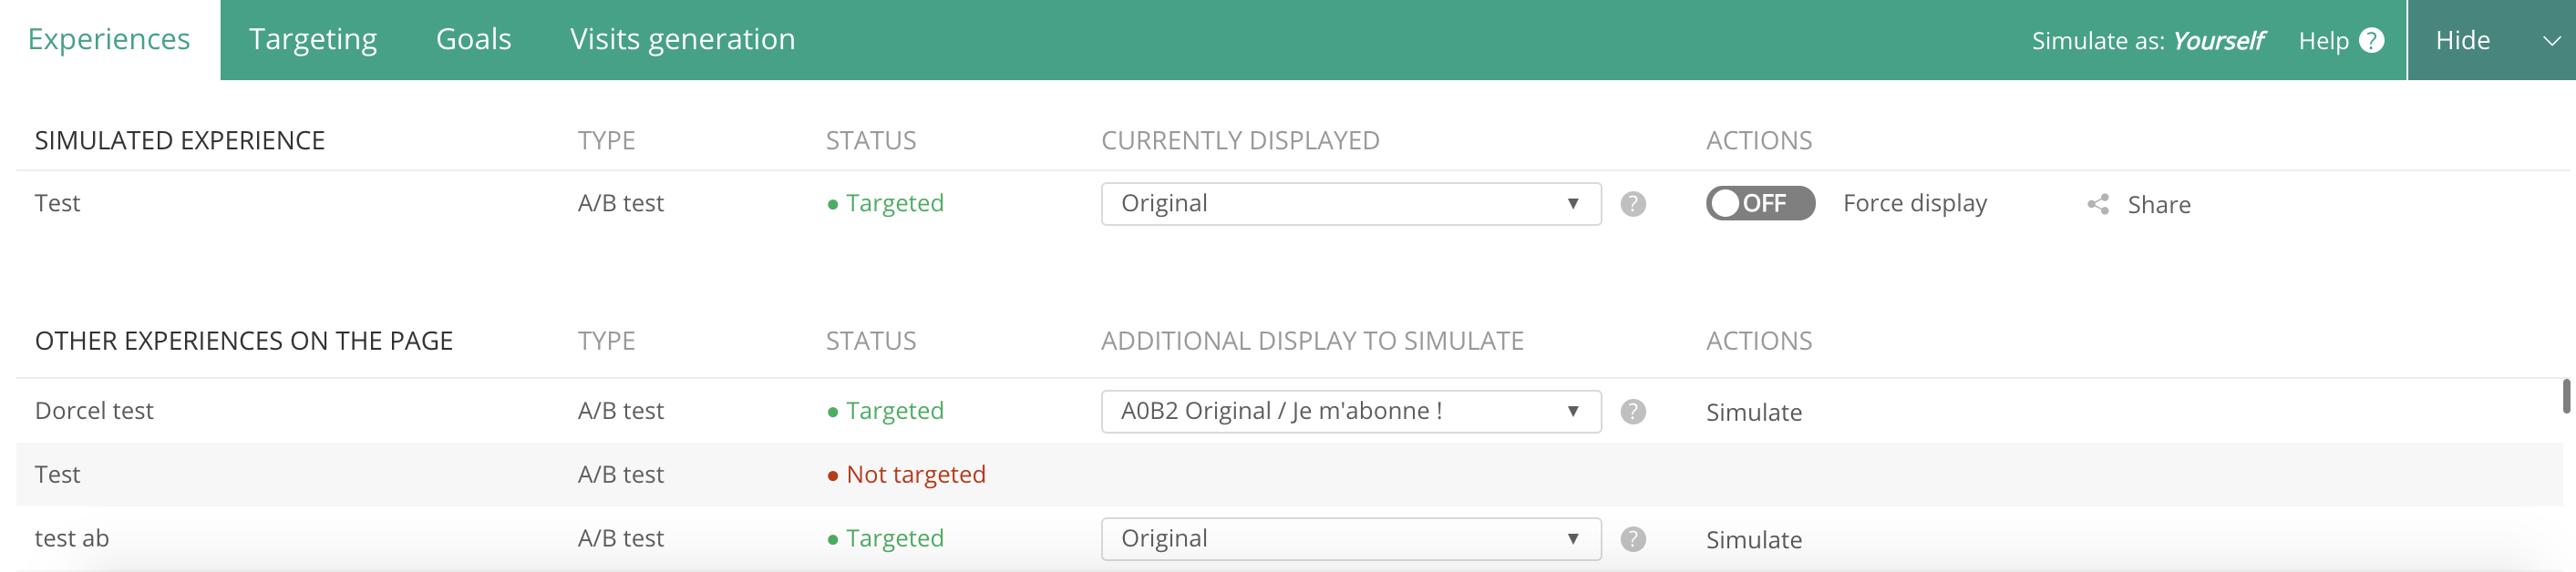Switch to the Goals tab
Screen dimensions: 2576x572
(x=473, y=39)
